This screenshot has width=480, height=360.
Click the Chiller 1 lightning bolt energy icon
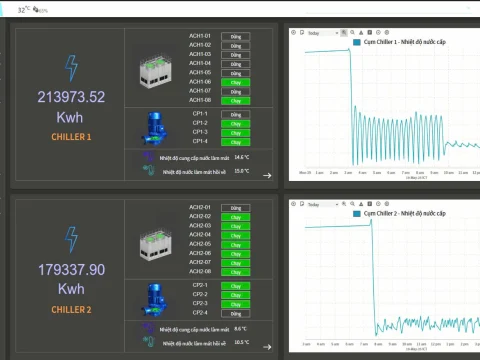click(x=71, y=68)
